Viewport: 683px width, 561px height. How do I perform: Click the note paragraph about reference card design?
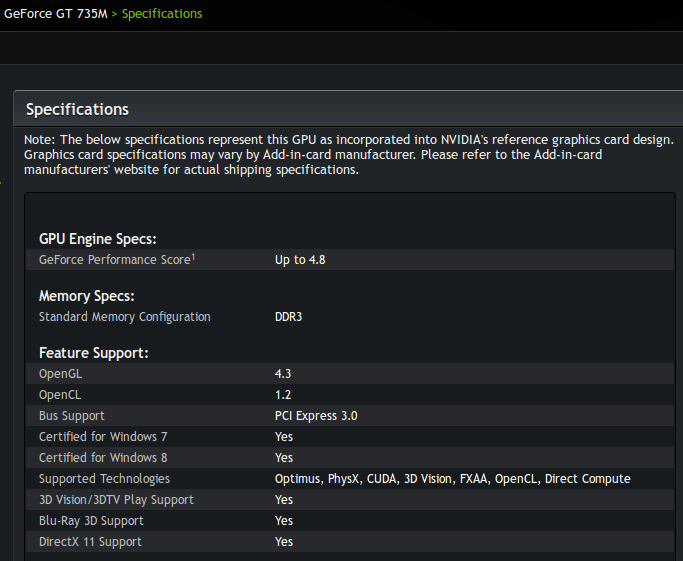(x=348, y=155)
